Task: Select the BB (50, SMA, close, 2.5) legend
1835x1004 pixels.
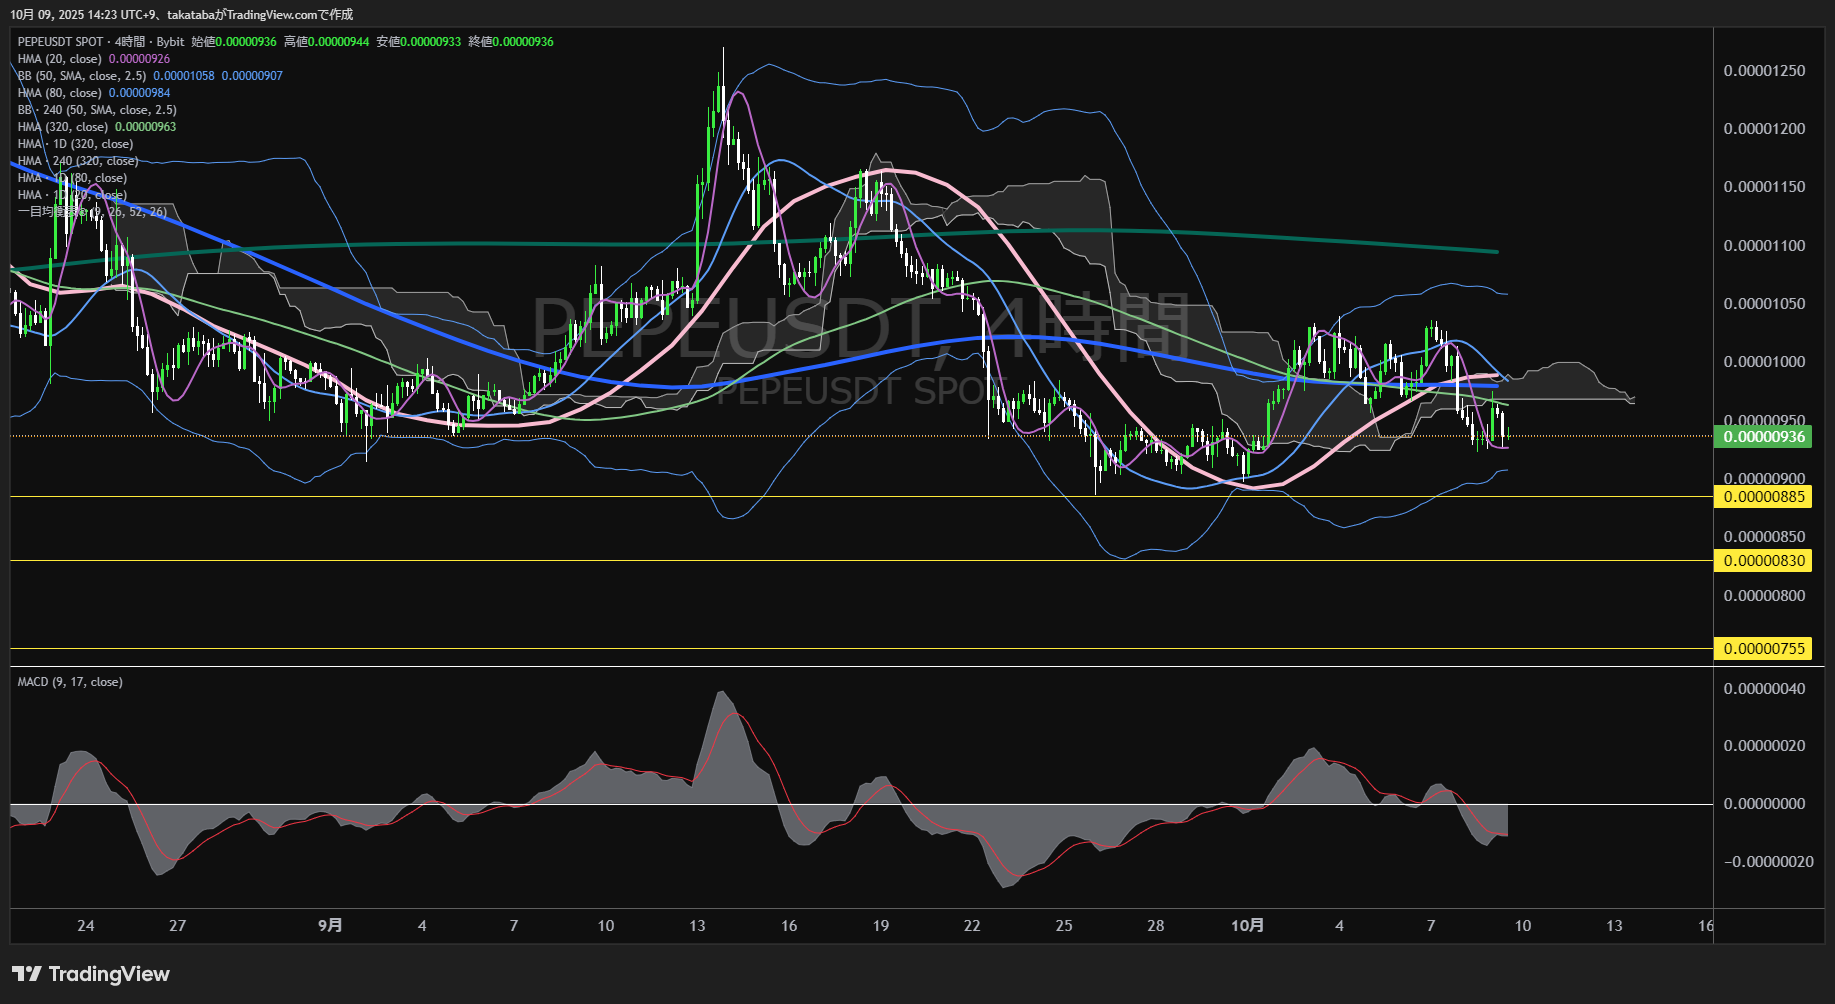Action: (x=81, y=76)
